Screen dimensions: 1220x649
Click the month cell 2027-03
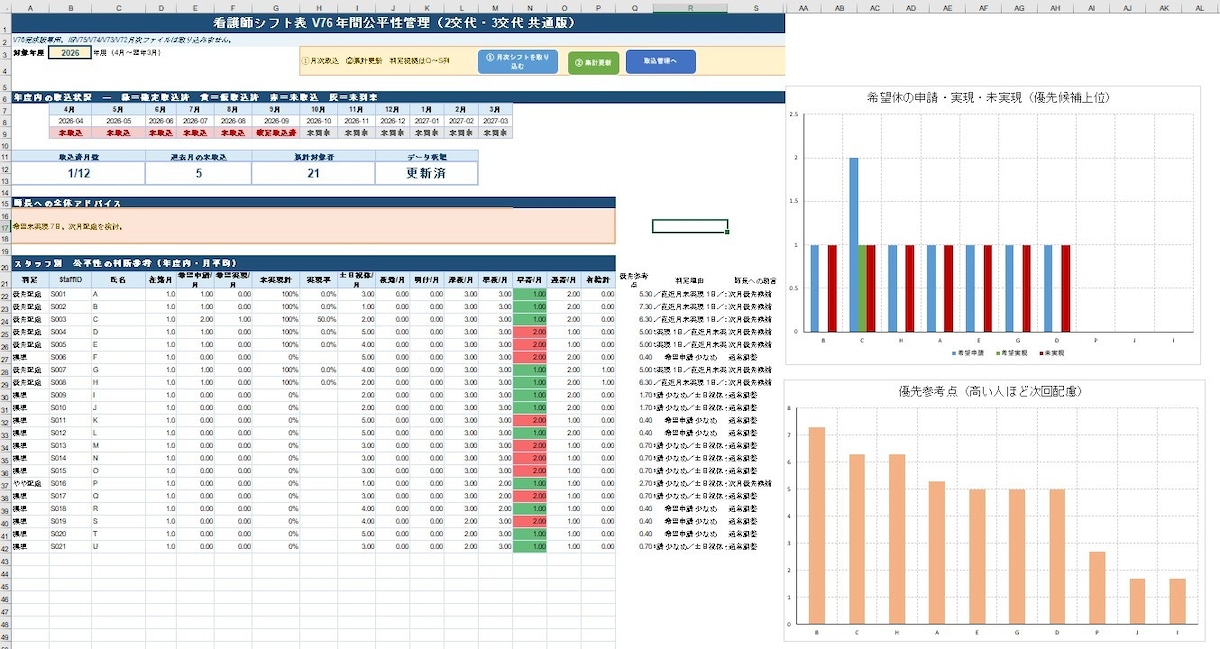tap(495, 120)
